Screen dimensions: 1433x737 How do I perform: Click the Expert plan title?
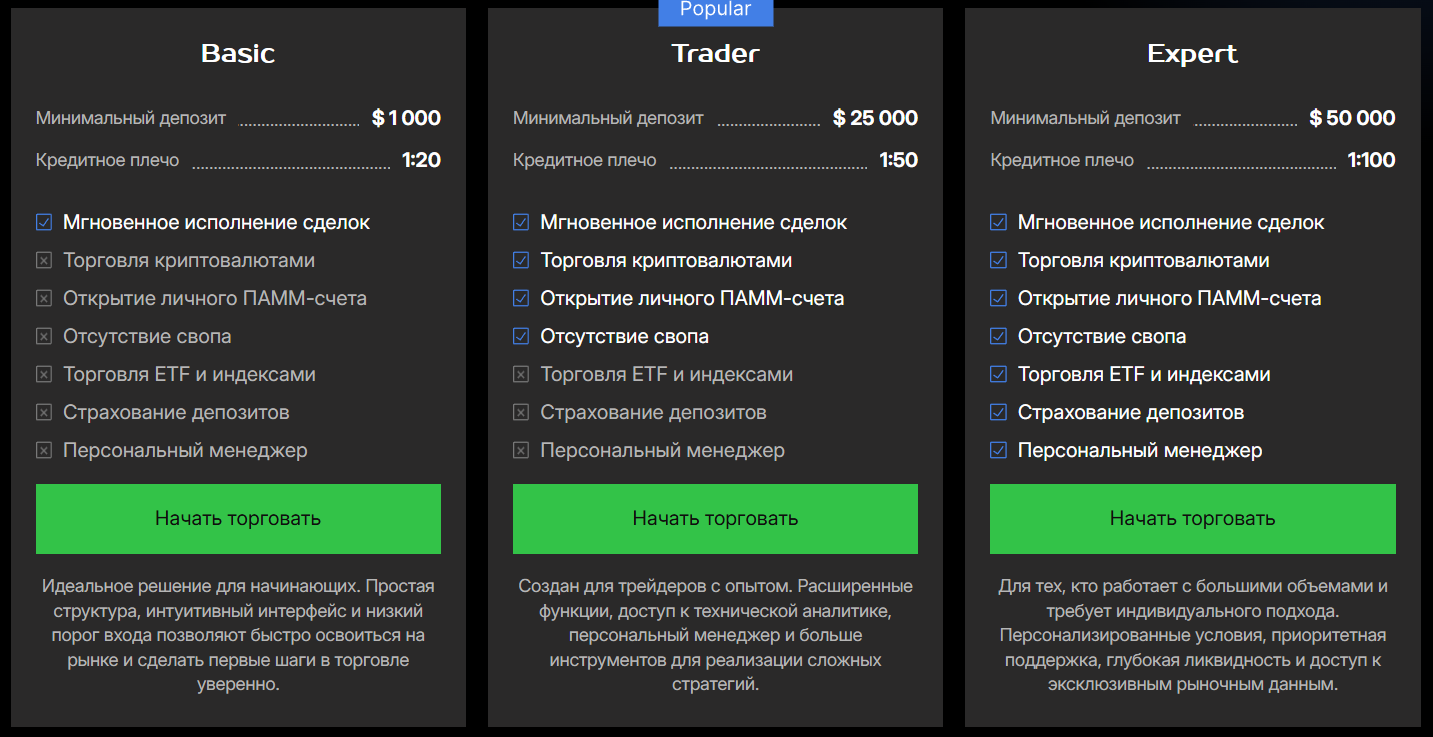tap(1192, 53)
